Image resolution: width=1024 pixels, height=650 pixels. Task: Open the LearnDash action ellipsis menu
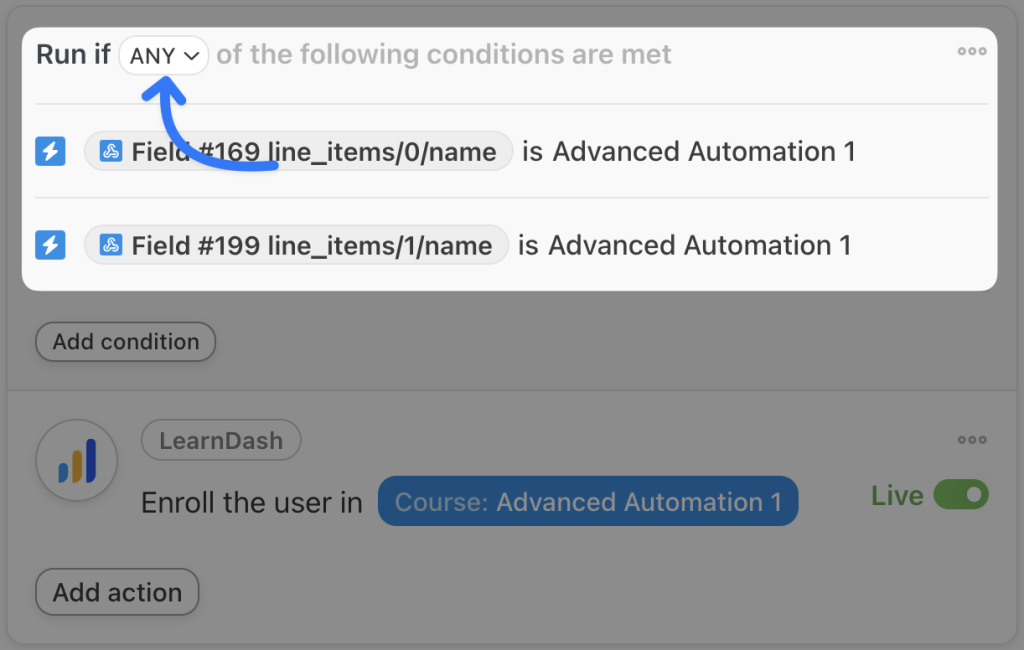point(972,440)
